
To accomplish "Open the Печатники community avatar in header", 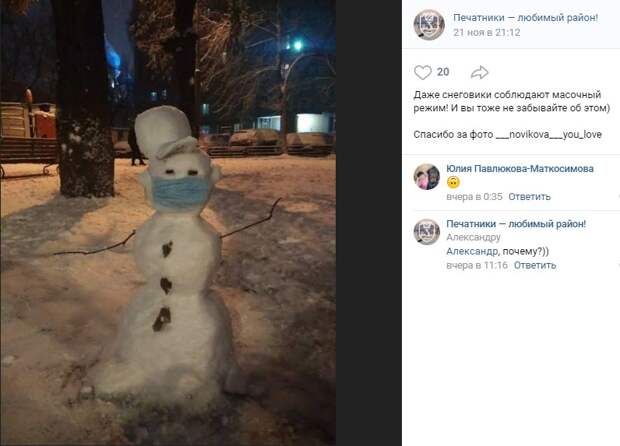I will (429, 25).
